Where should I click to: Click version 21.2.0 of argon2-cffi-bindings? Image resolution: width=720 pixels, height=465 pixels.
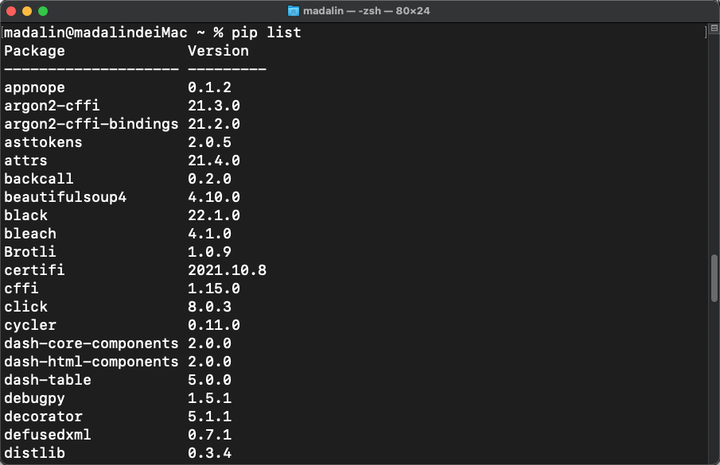point(214,124)
